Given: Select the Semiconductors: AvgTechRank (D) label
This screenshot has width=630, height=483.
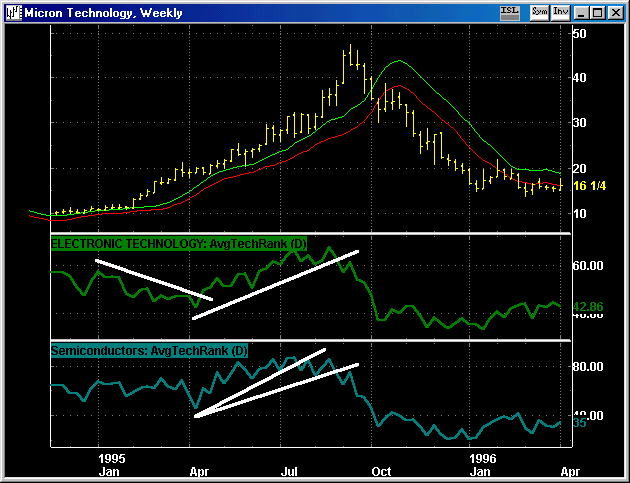Looking at the screenshot, I should pos(149,351).
